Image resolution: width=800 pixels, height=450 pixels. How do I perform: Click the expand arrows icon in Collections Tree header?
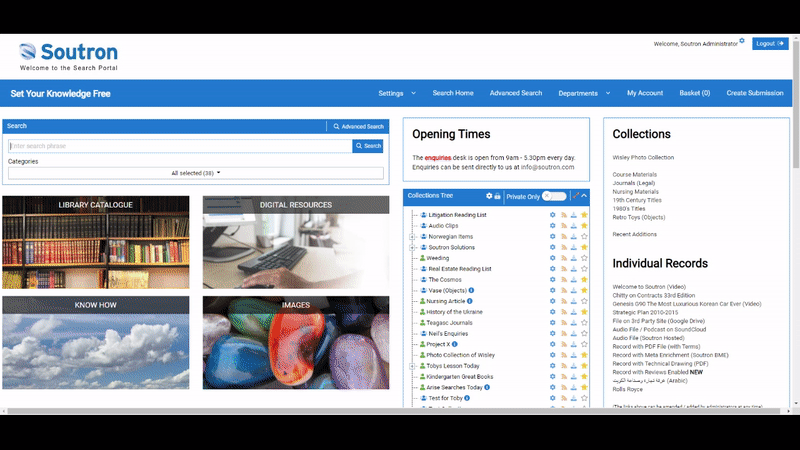click(576, 195)
